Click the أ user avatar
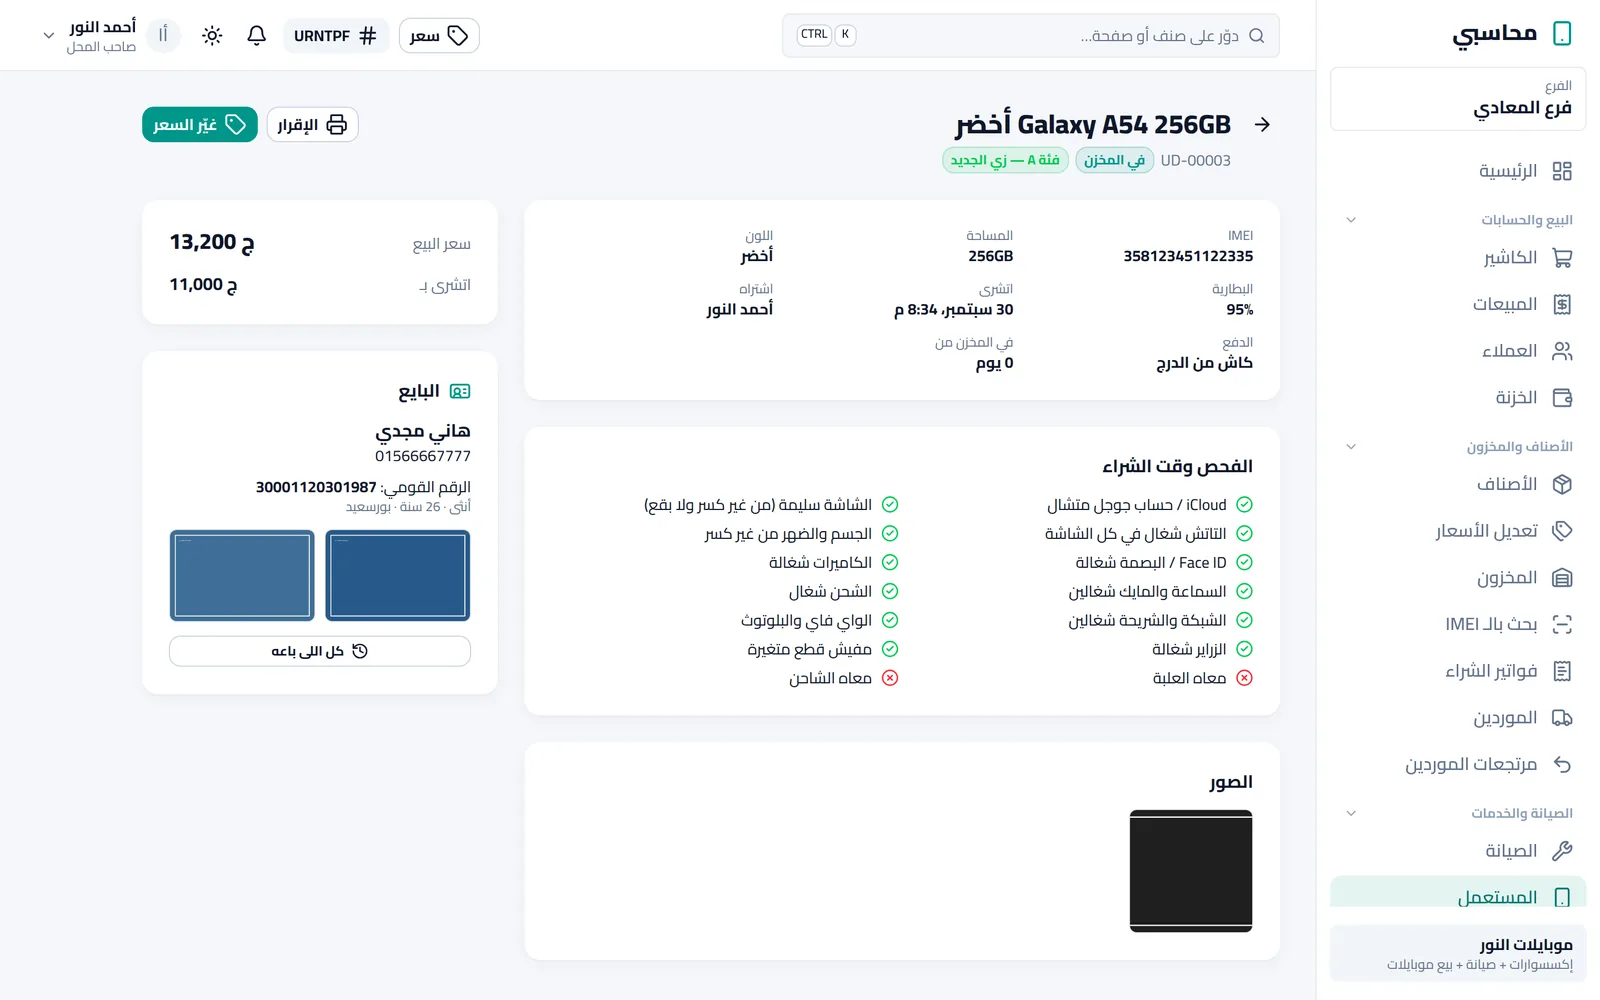The height and width of the screenshot is (1000, 1600). pyautogui.click(x=163, y=36)
